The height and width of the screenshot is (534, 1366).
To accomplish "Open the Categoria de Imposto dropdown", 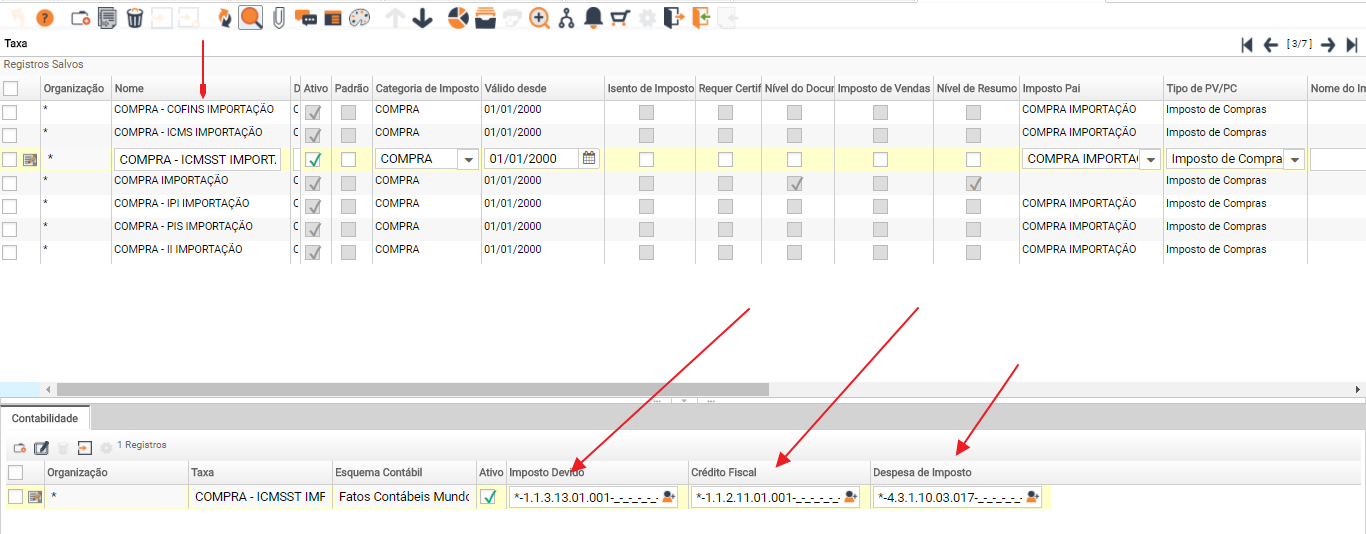I will point(468,159).
